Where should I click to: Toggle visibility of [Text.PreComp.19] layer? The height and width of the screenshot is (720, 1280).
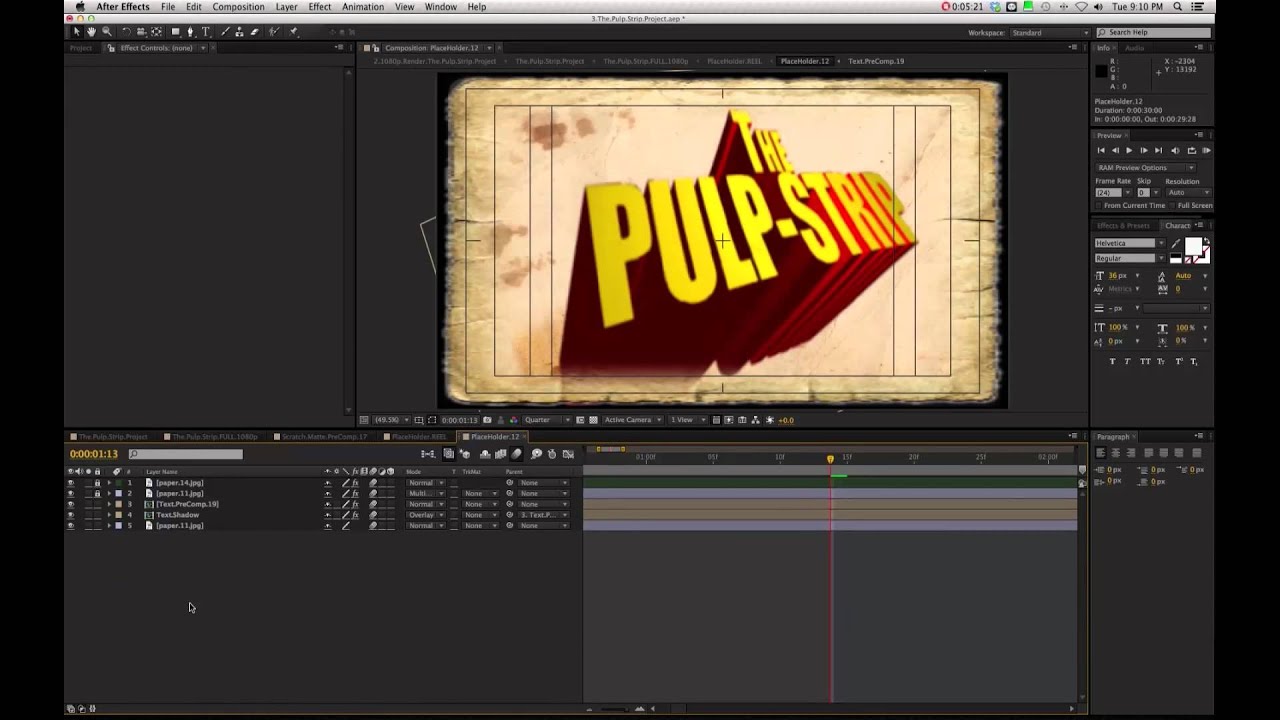pos(70,504)
